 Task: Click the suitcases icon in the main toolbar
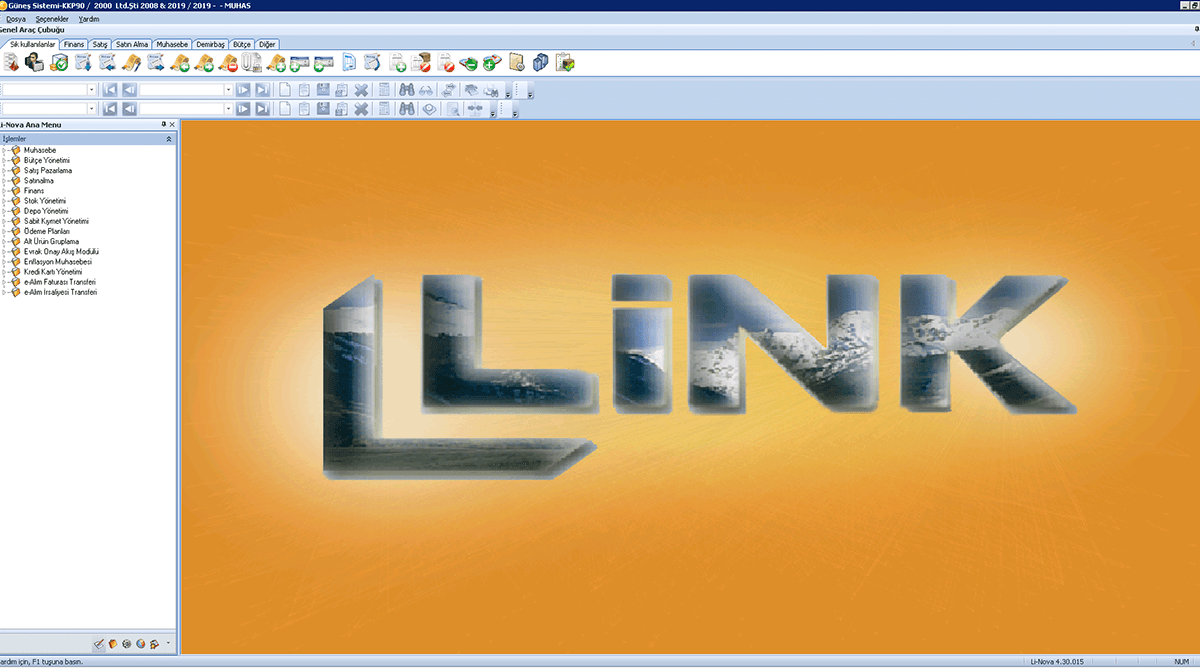click(541, 63)
